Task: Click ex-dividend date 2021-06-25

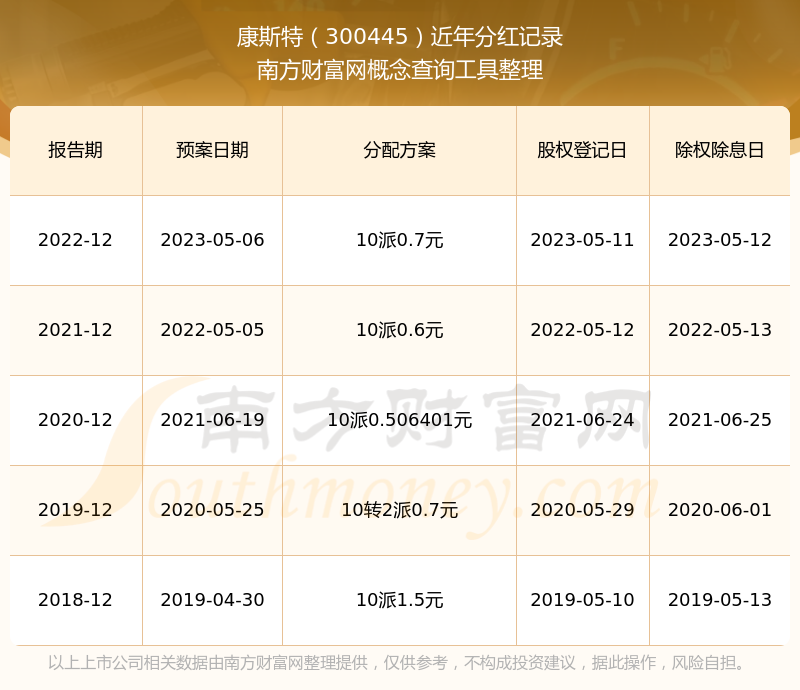Action: (x=719, y=420)
